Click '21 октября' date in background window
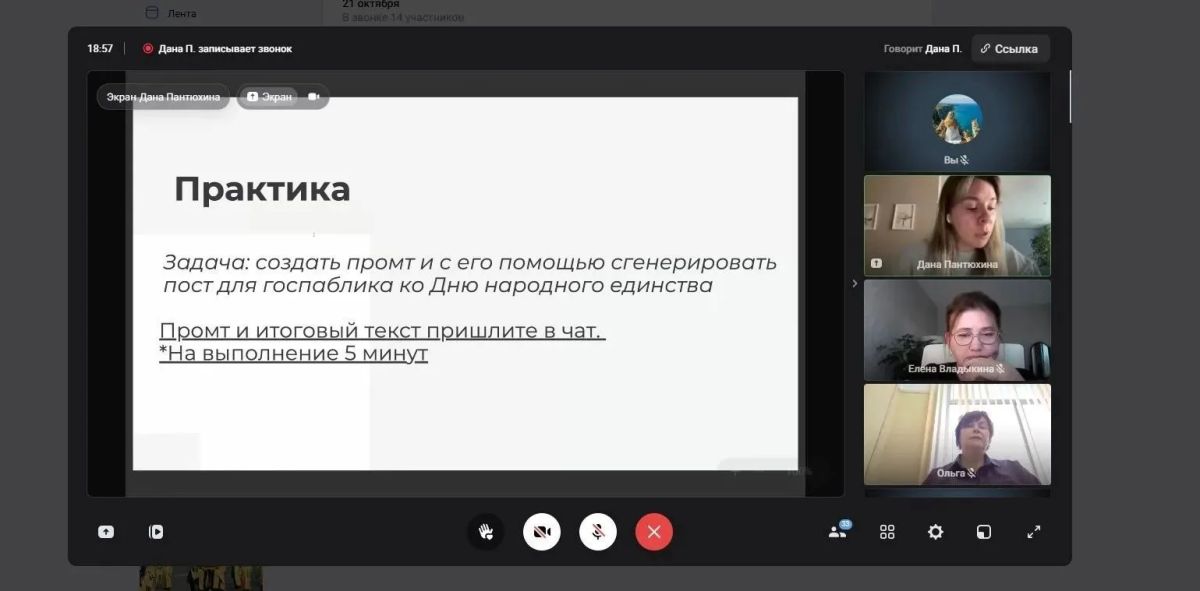Screen dimensions: 1200x591 click(x=371, y=4)
